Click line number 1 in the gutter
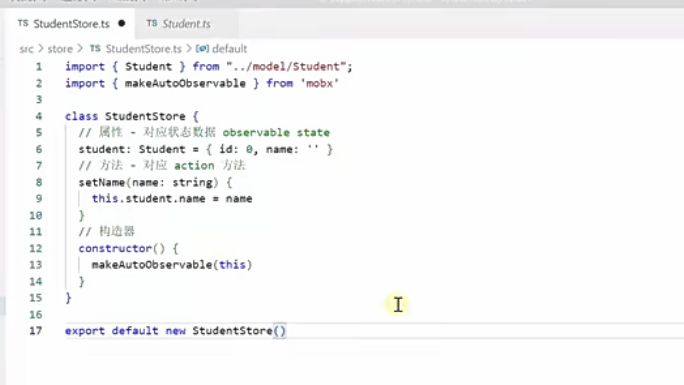The height and width of the screenshot is (385, 684). pyautogui.click(x=39, y=67)
